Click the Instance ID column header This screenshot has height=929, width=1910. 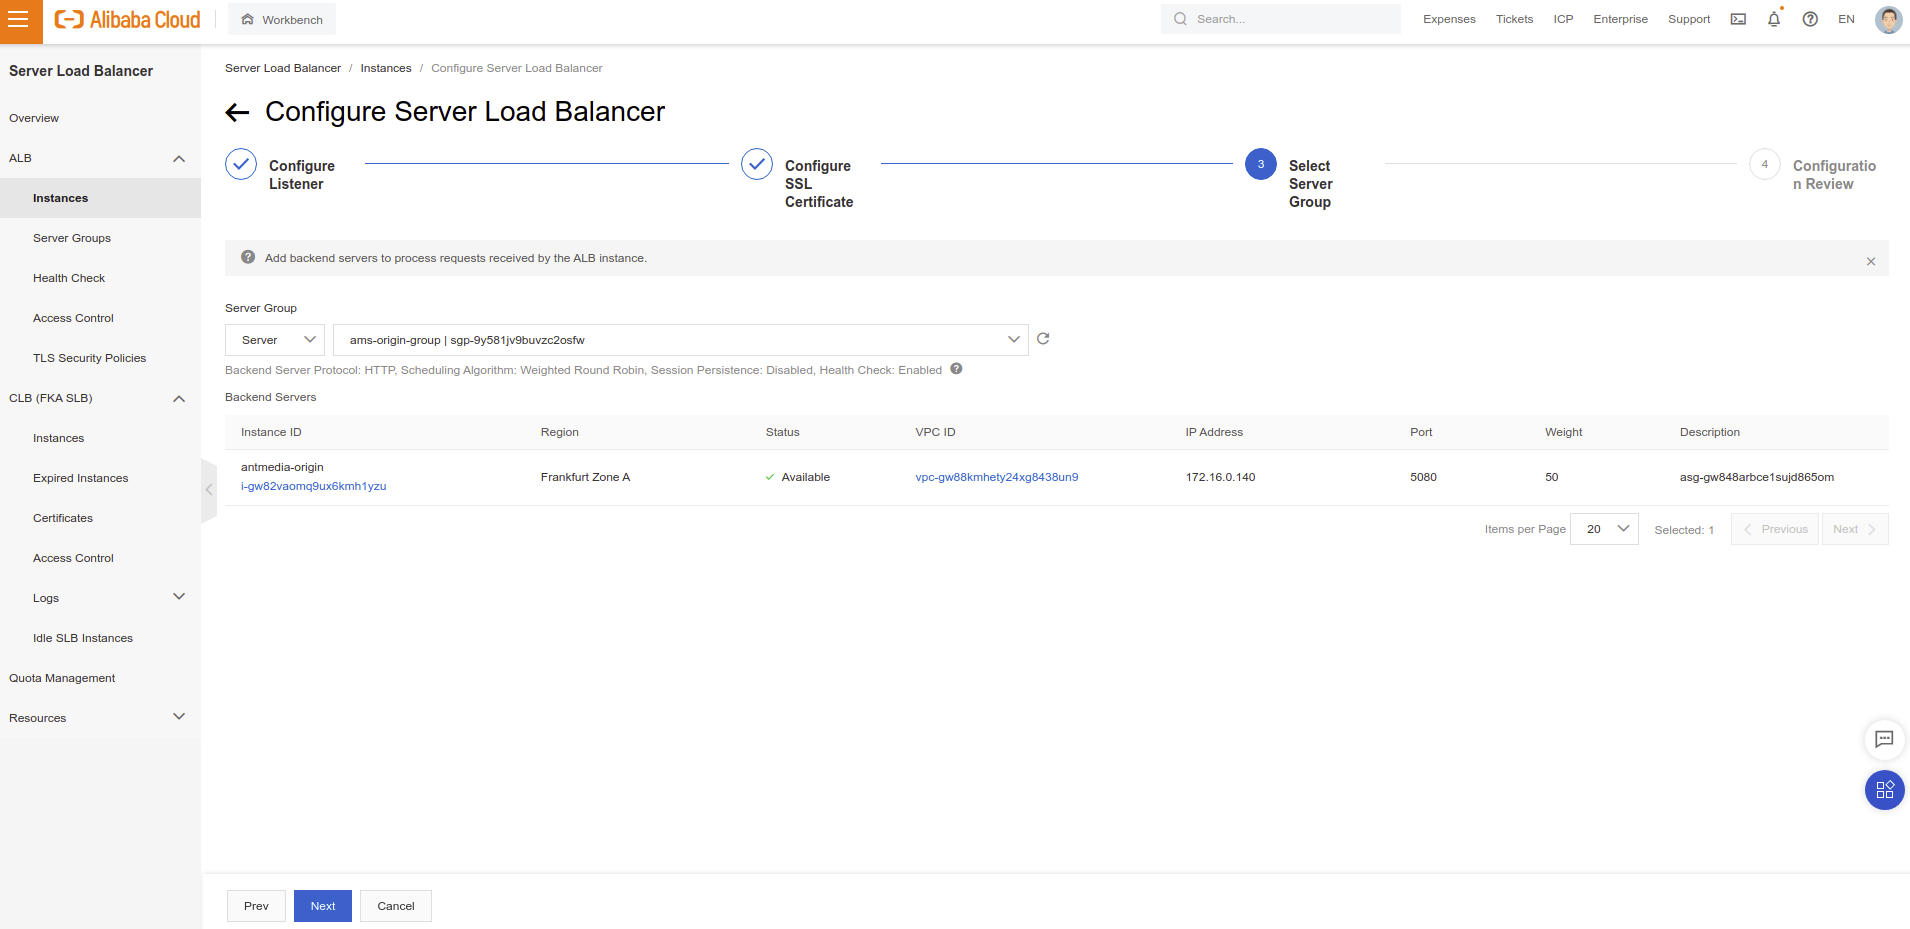[271, 432]
